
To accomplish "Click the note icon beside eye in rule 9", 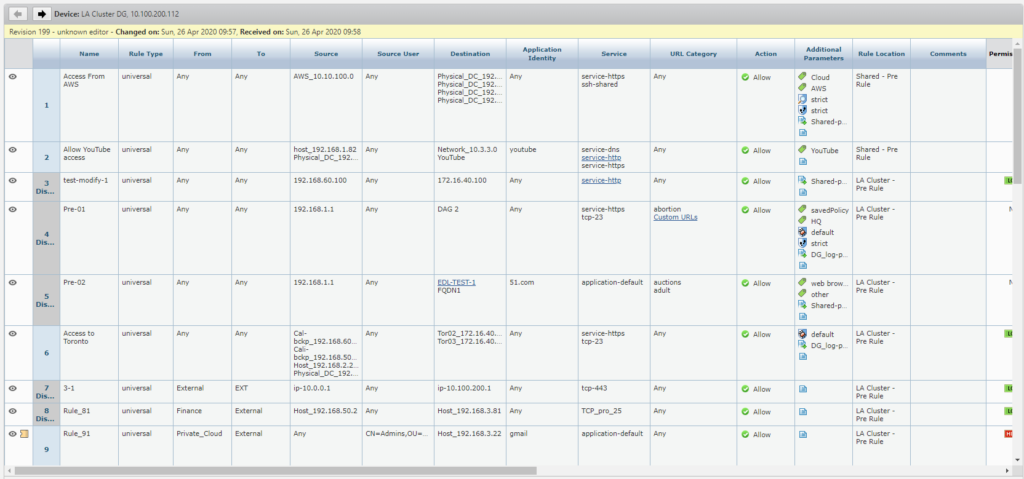I will click(23, 434).
